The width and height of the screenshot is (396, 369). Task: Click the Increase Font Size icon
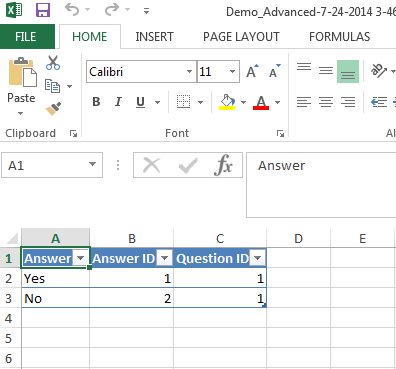click(x=252, y=71)
